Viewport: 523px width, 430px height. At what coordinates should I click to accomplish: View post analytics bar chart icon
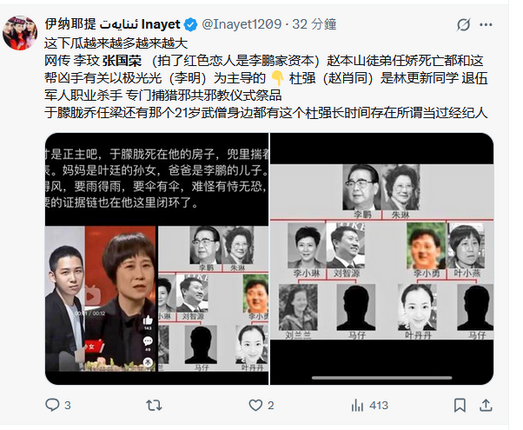click(x=357, y=405)
